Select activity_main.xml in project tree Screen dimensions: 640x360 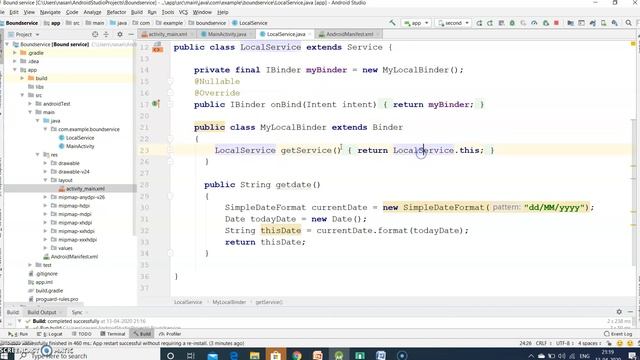(85, 189)
